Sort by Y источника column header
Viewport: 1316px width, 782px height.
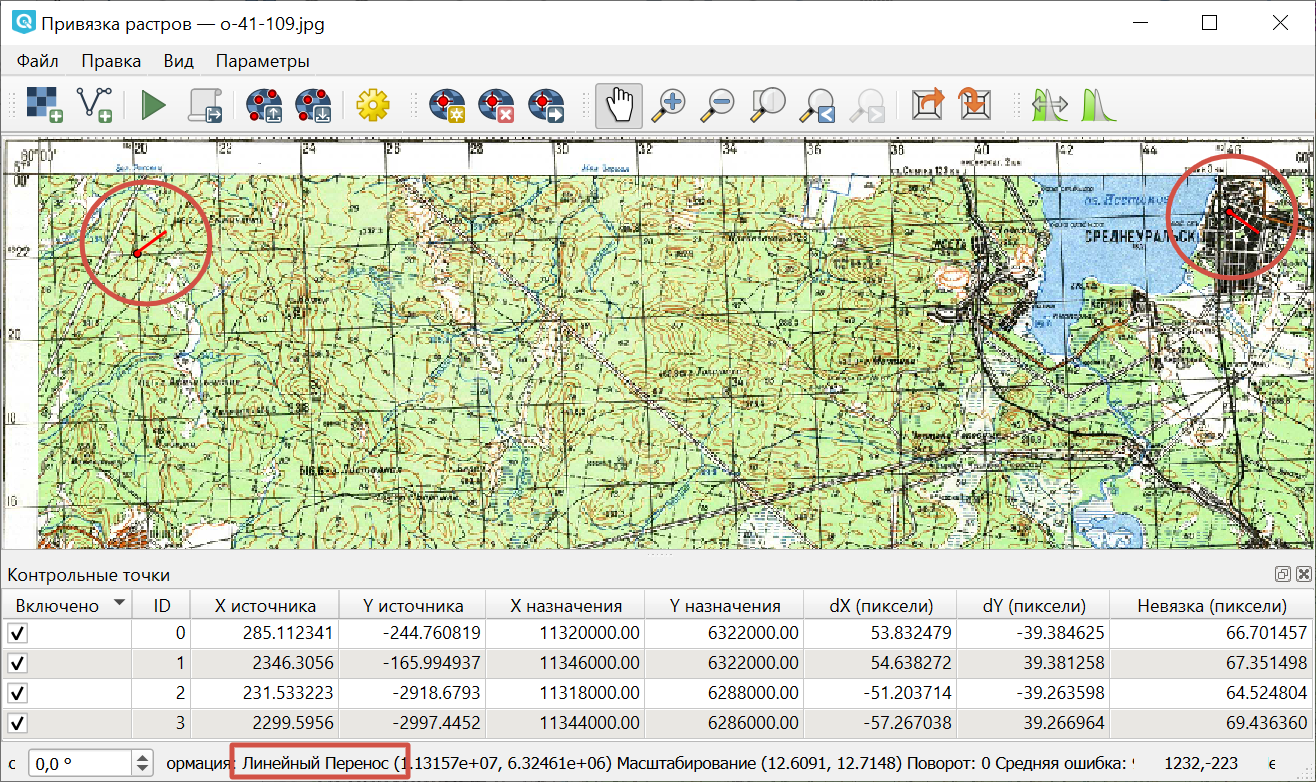click(x=413, y=605)
